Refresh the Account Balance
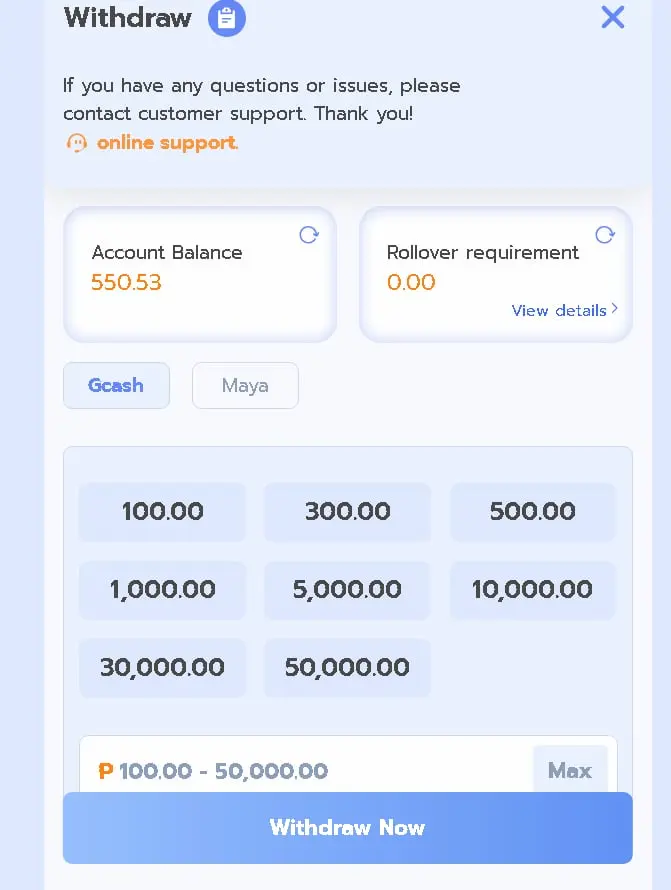This screenshot has height=890, width=671. point(309,234)
